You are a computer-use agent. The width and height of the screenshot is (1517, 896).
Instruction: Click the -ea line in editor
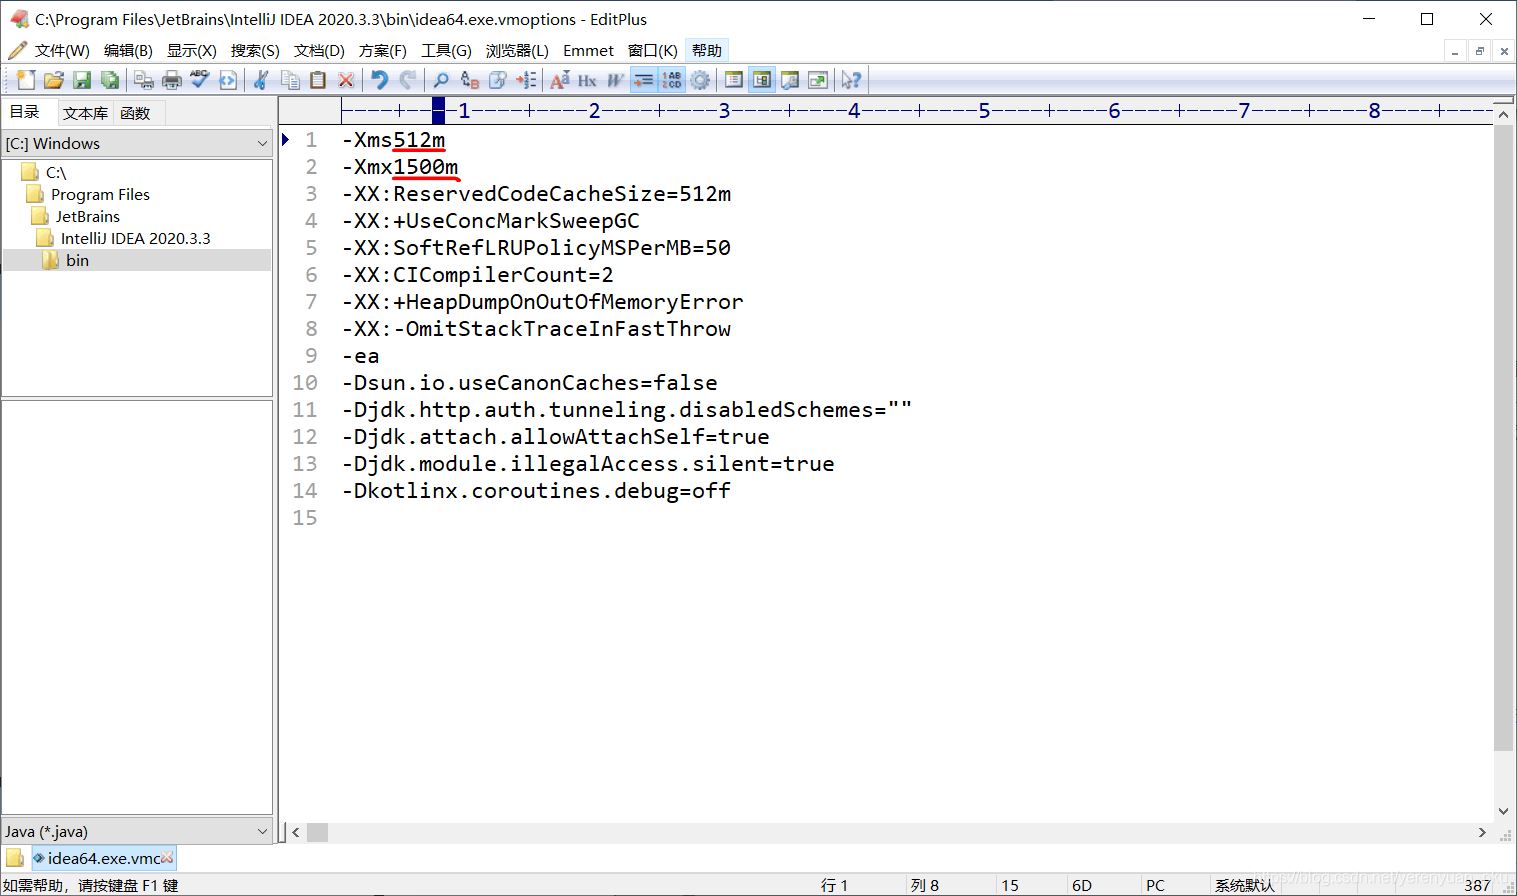[x=360, y=356]
